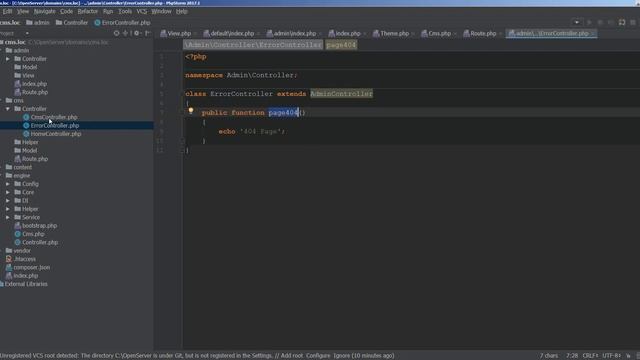The image size is (640, 360).
Task: Click the Ignore link in status bar
Action: 341,356
